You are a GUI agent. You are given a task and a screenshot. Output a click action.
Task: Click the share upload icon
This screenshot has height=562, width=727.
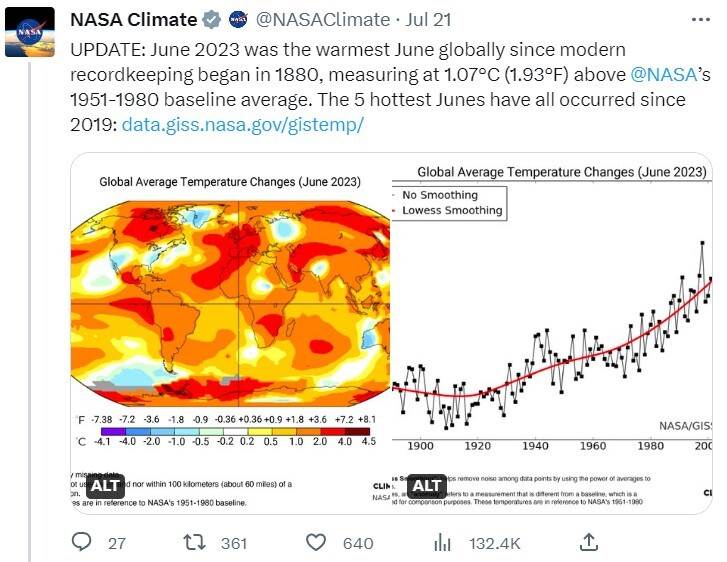click(589, 541)
